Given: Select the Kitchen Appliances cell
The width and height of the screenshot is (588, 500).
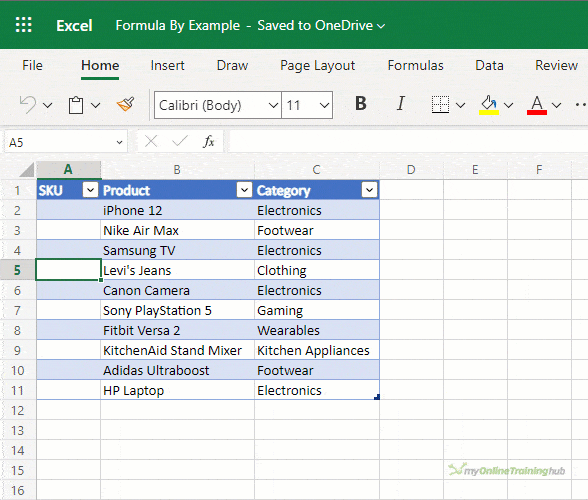Looking at the screenshot, I should click(317, 350).
